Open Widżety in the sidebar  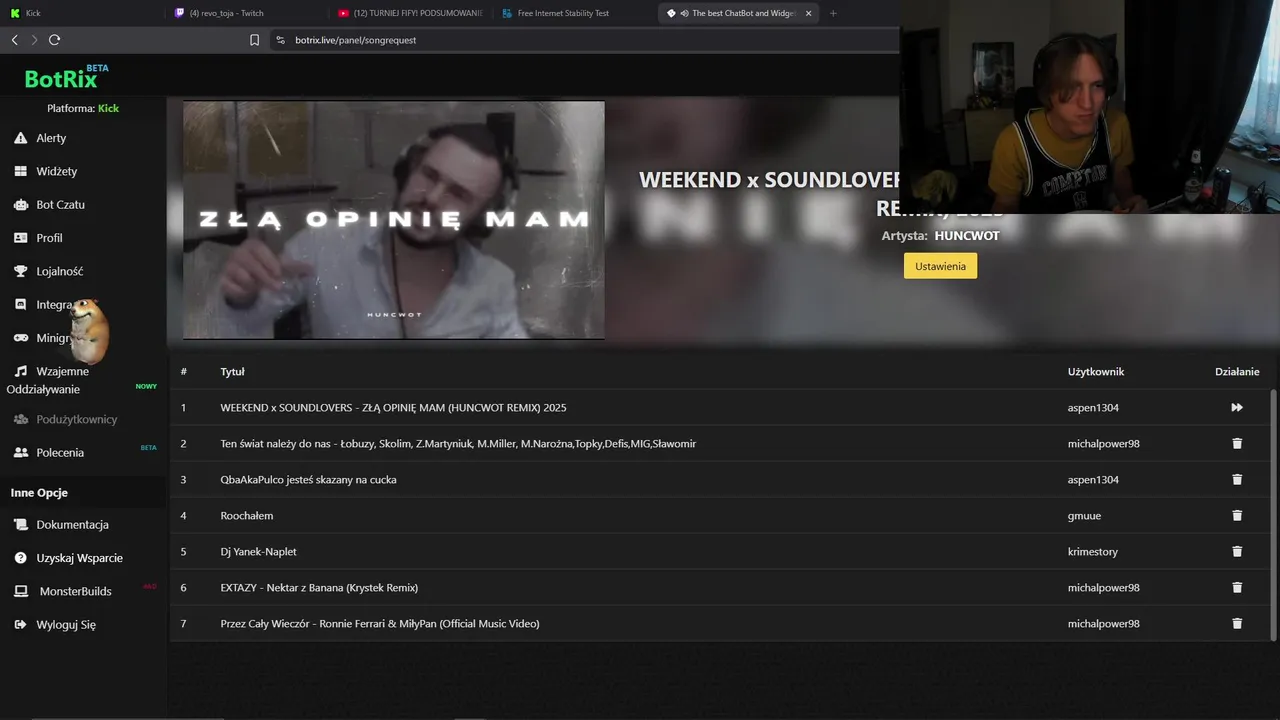pyautogui.click(x=56, y=171)
